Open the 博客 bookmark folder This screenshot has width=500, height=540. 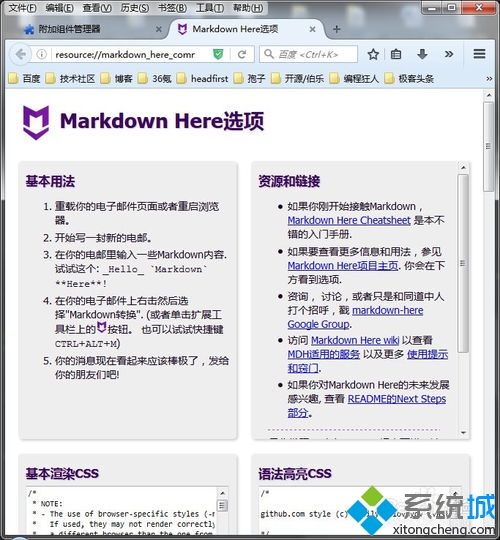[116, 79]
